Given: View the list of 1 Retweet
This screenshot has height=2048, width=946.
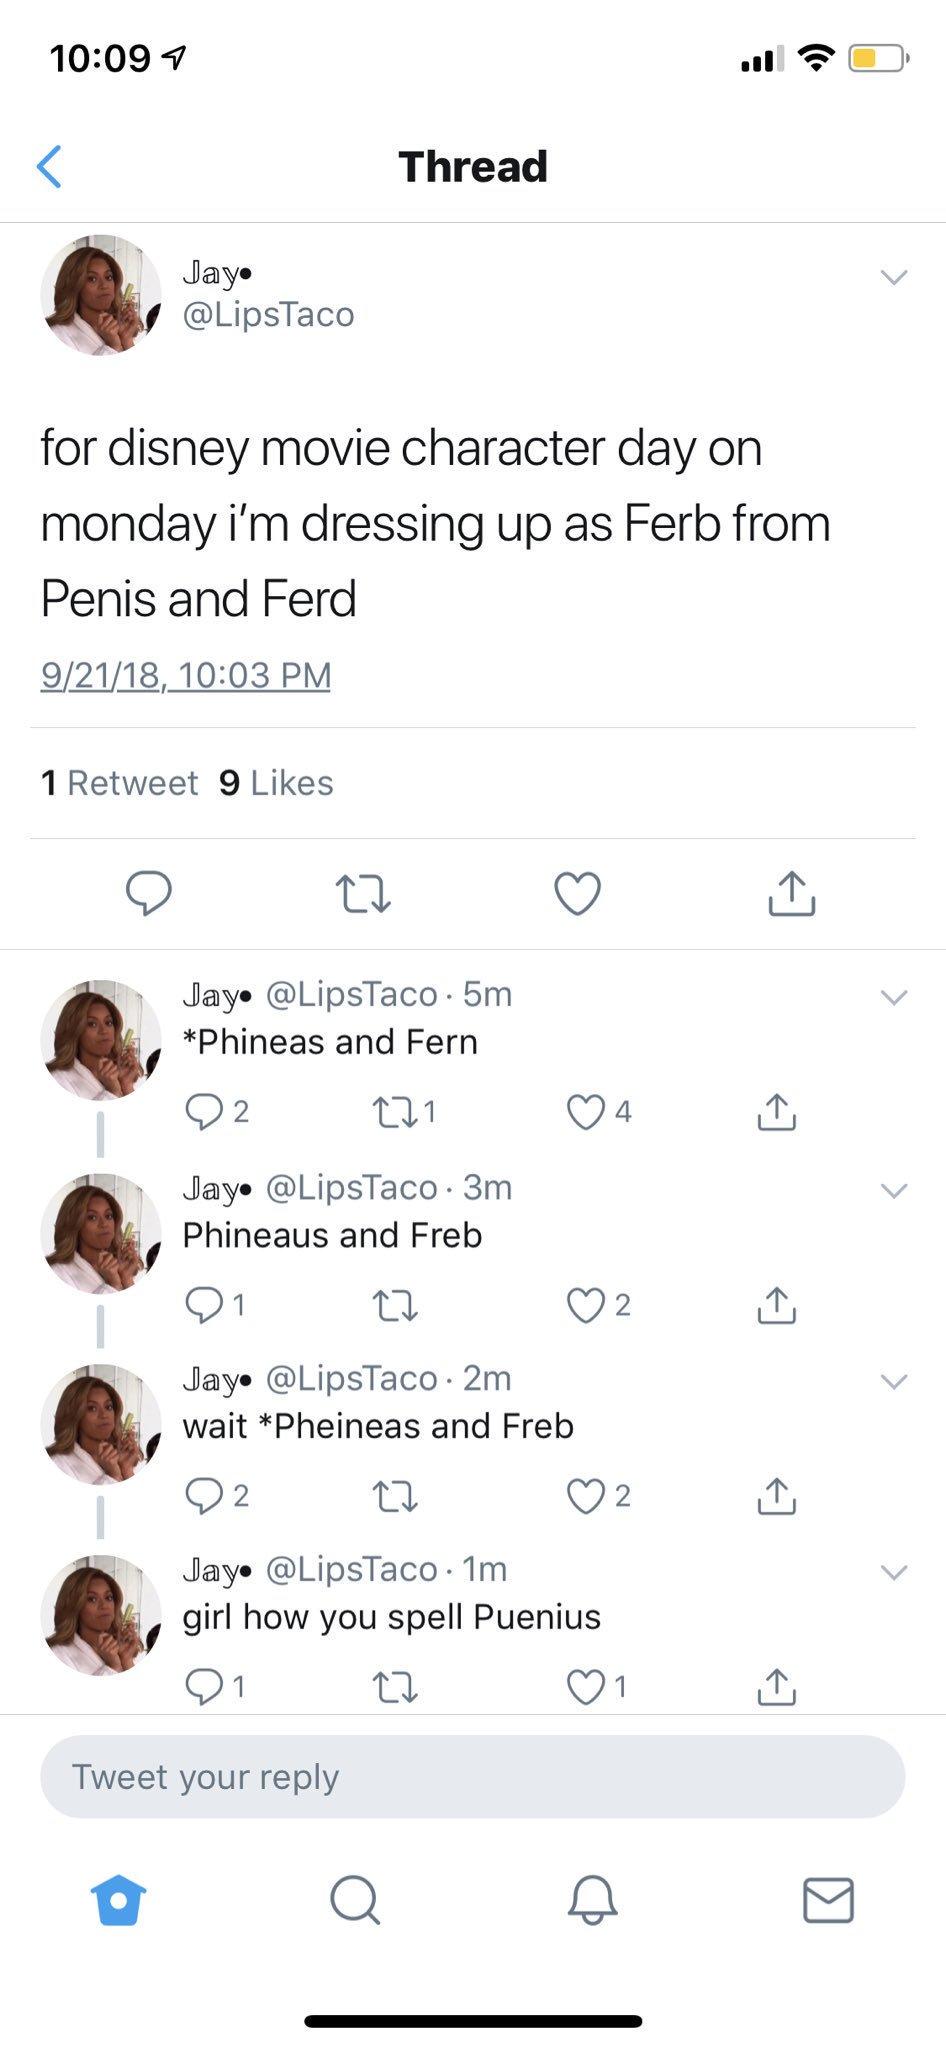Looking at the screenshot, I should tap(119, 783).
